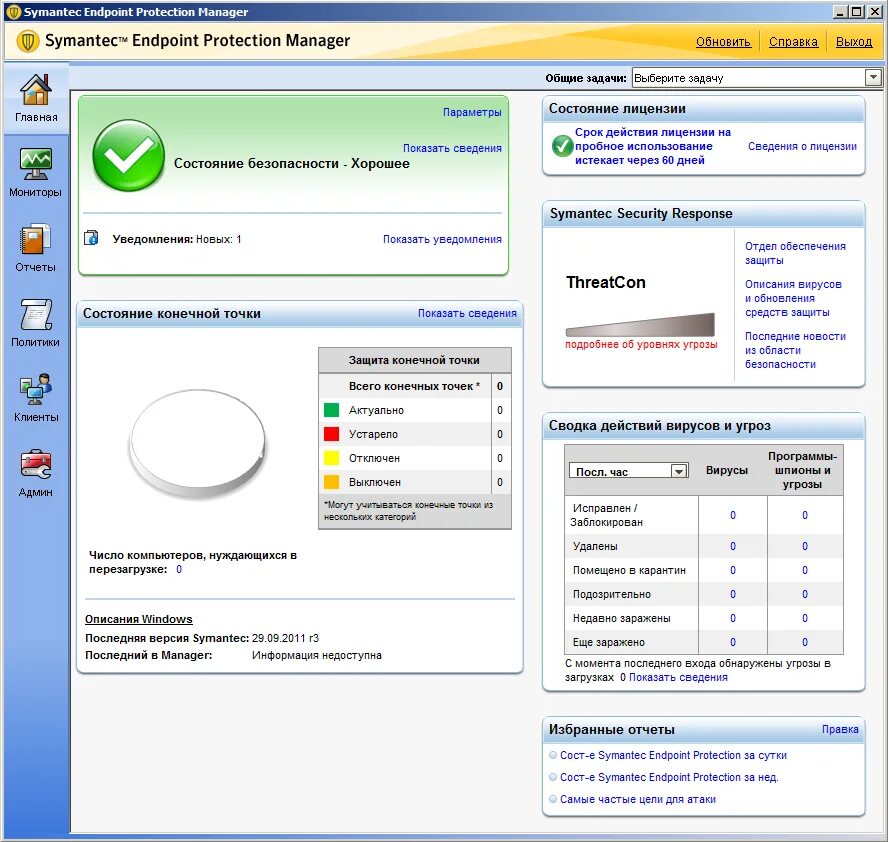Click the notifications document icon
The image size is (888, 842).
click(x=91, y=238)
